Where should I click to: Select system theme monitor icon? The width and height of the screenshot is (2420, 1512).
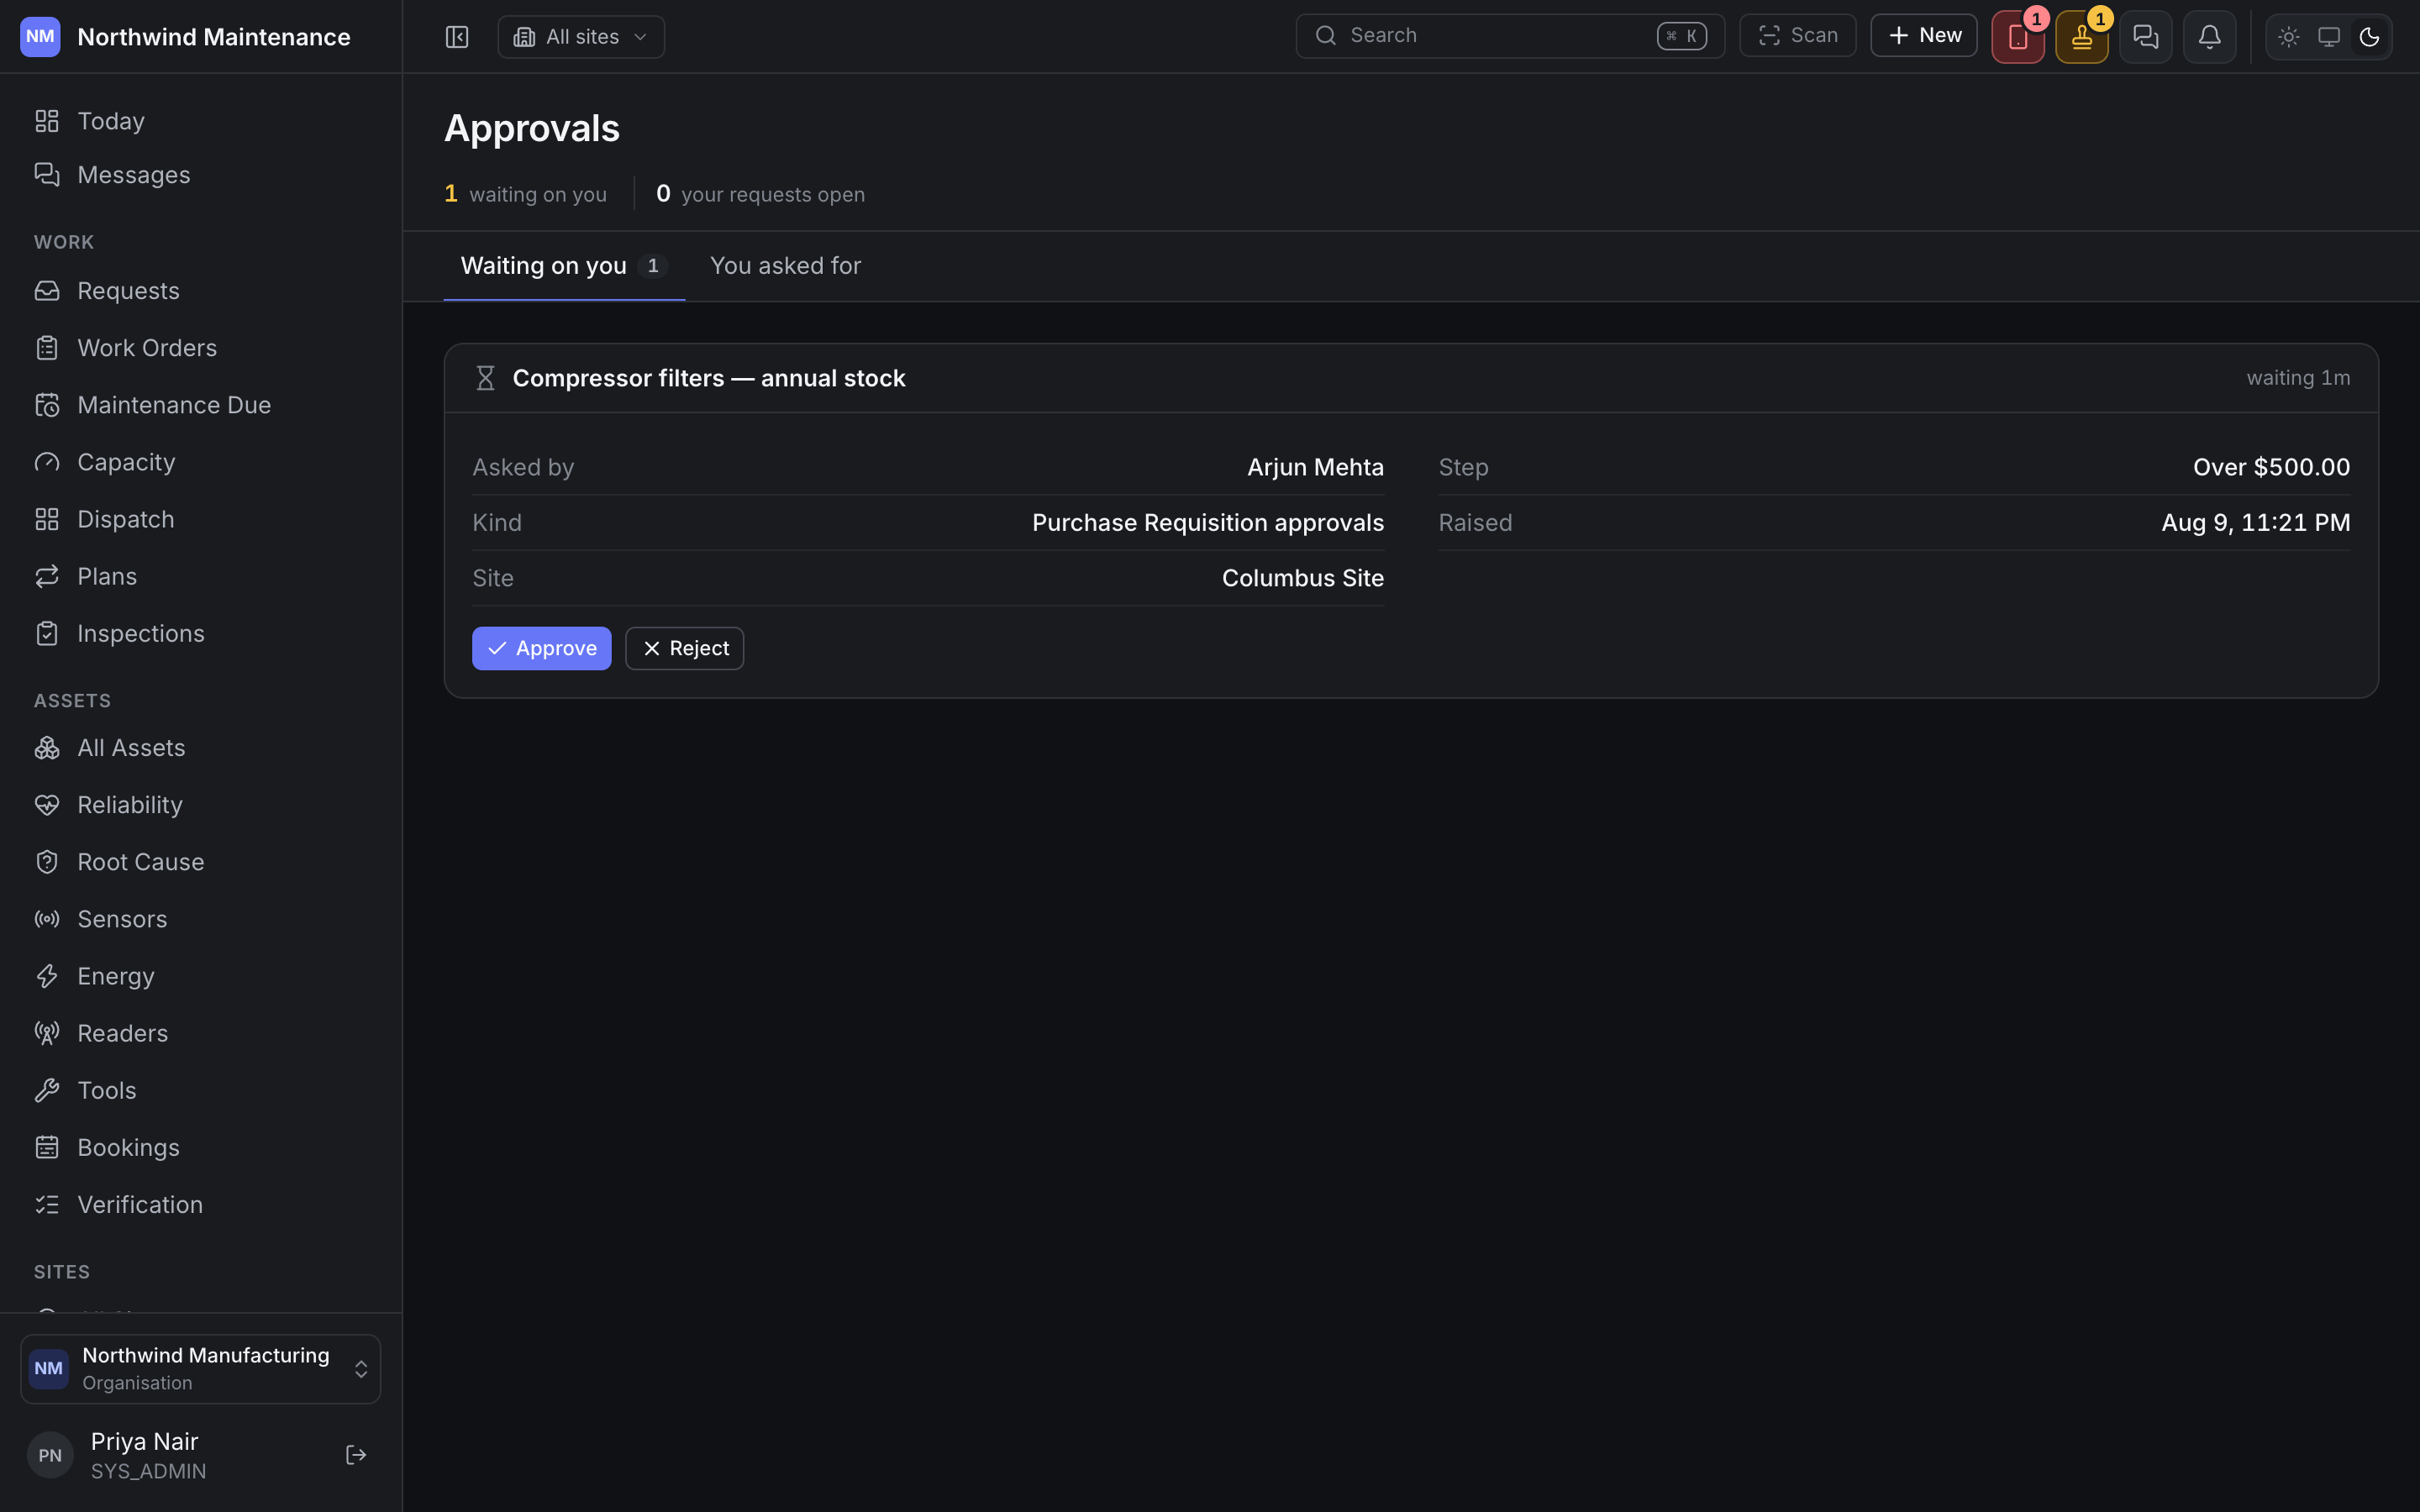click(2329, 37)
